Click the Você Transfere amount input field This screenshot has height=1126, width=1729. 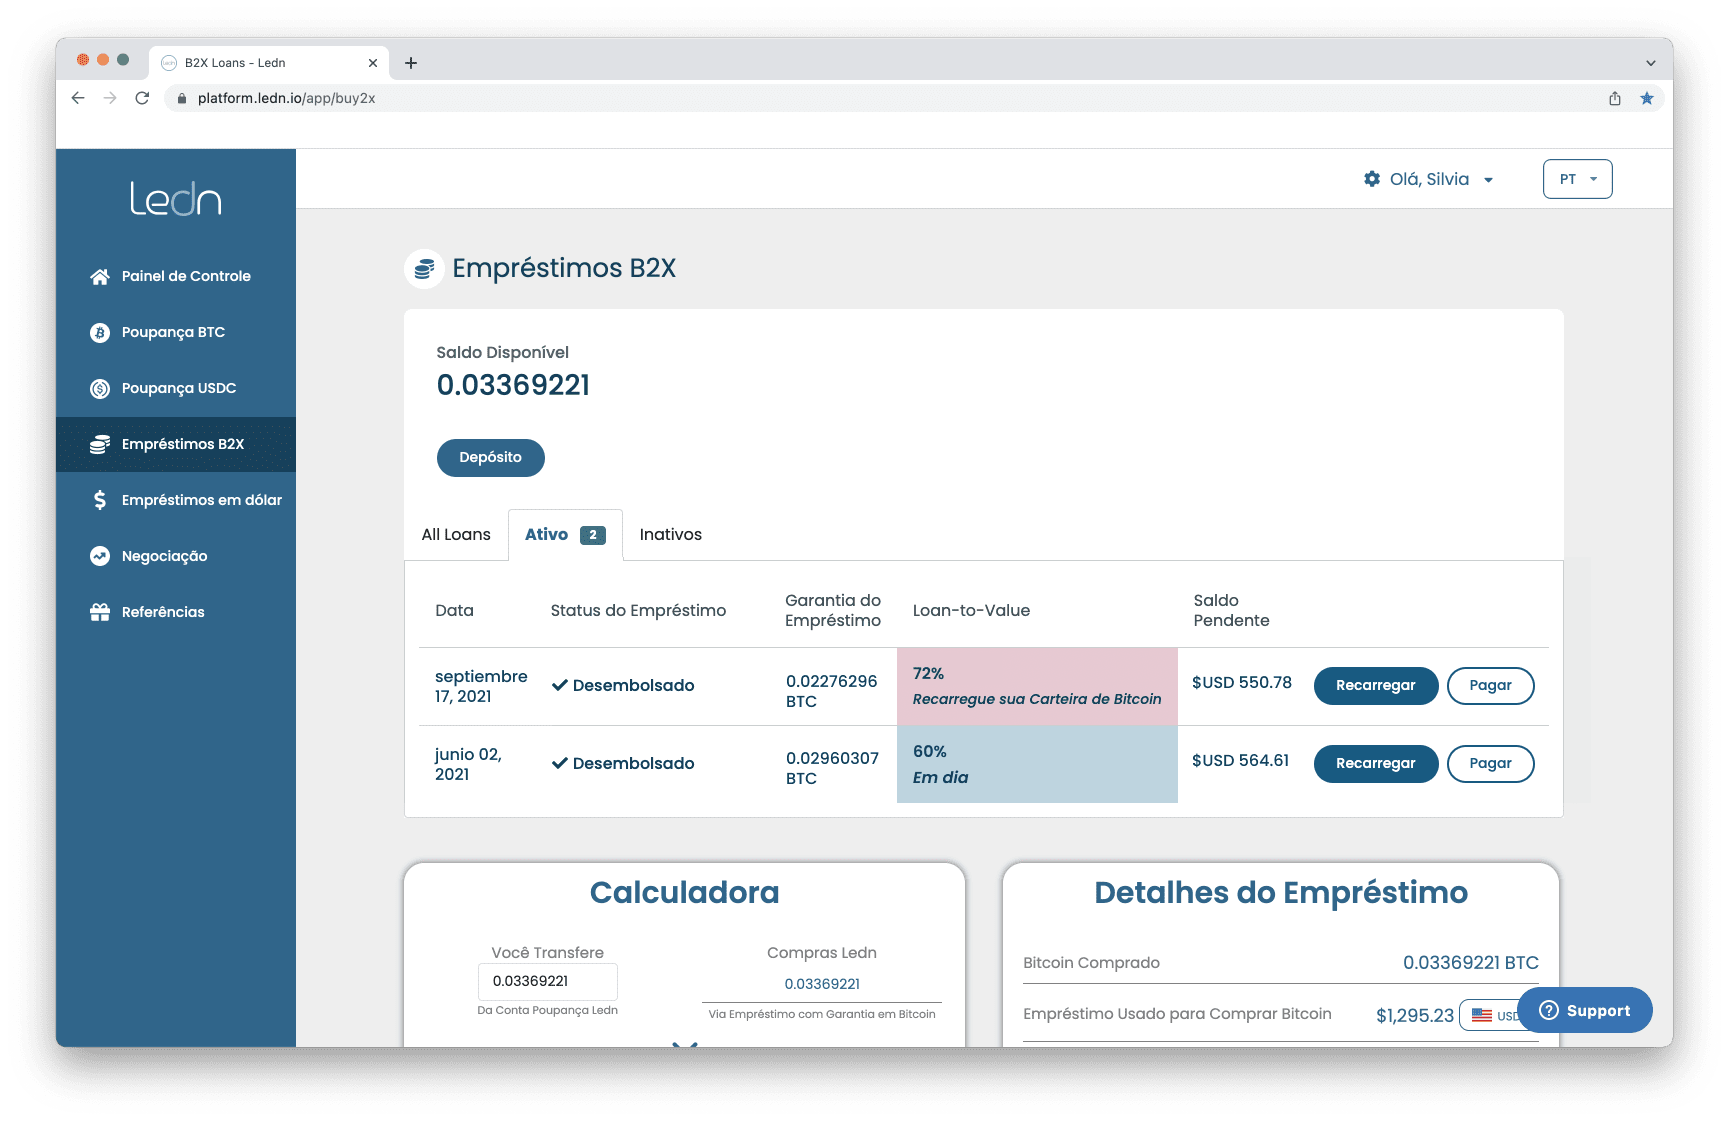(x=548, y=982)
